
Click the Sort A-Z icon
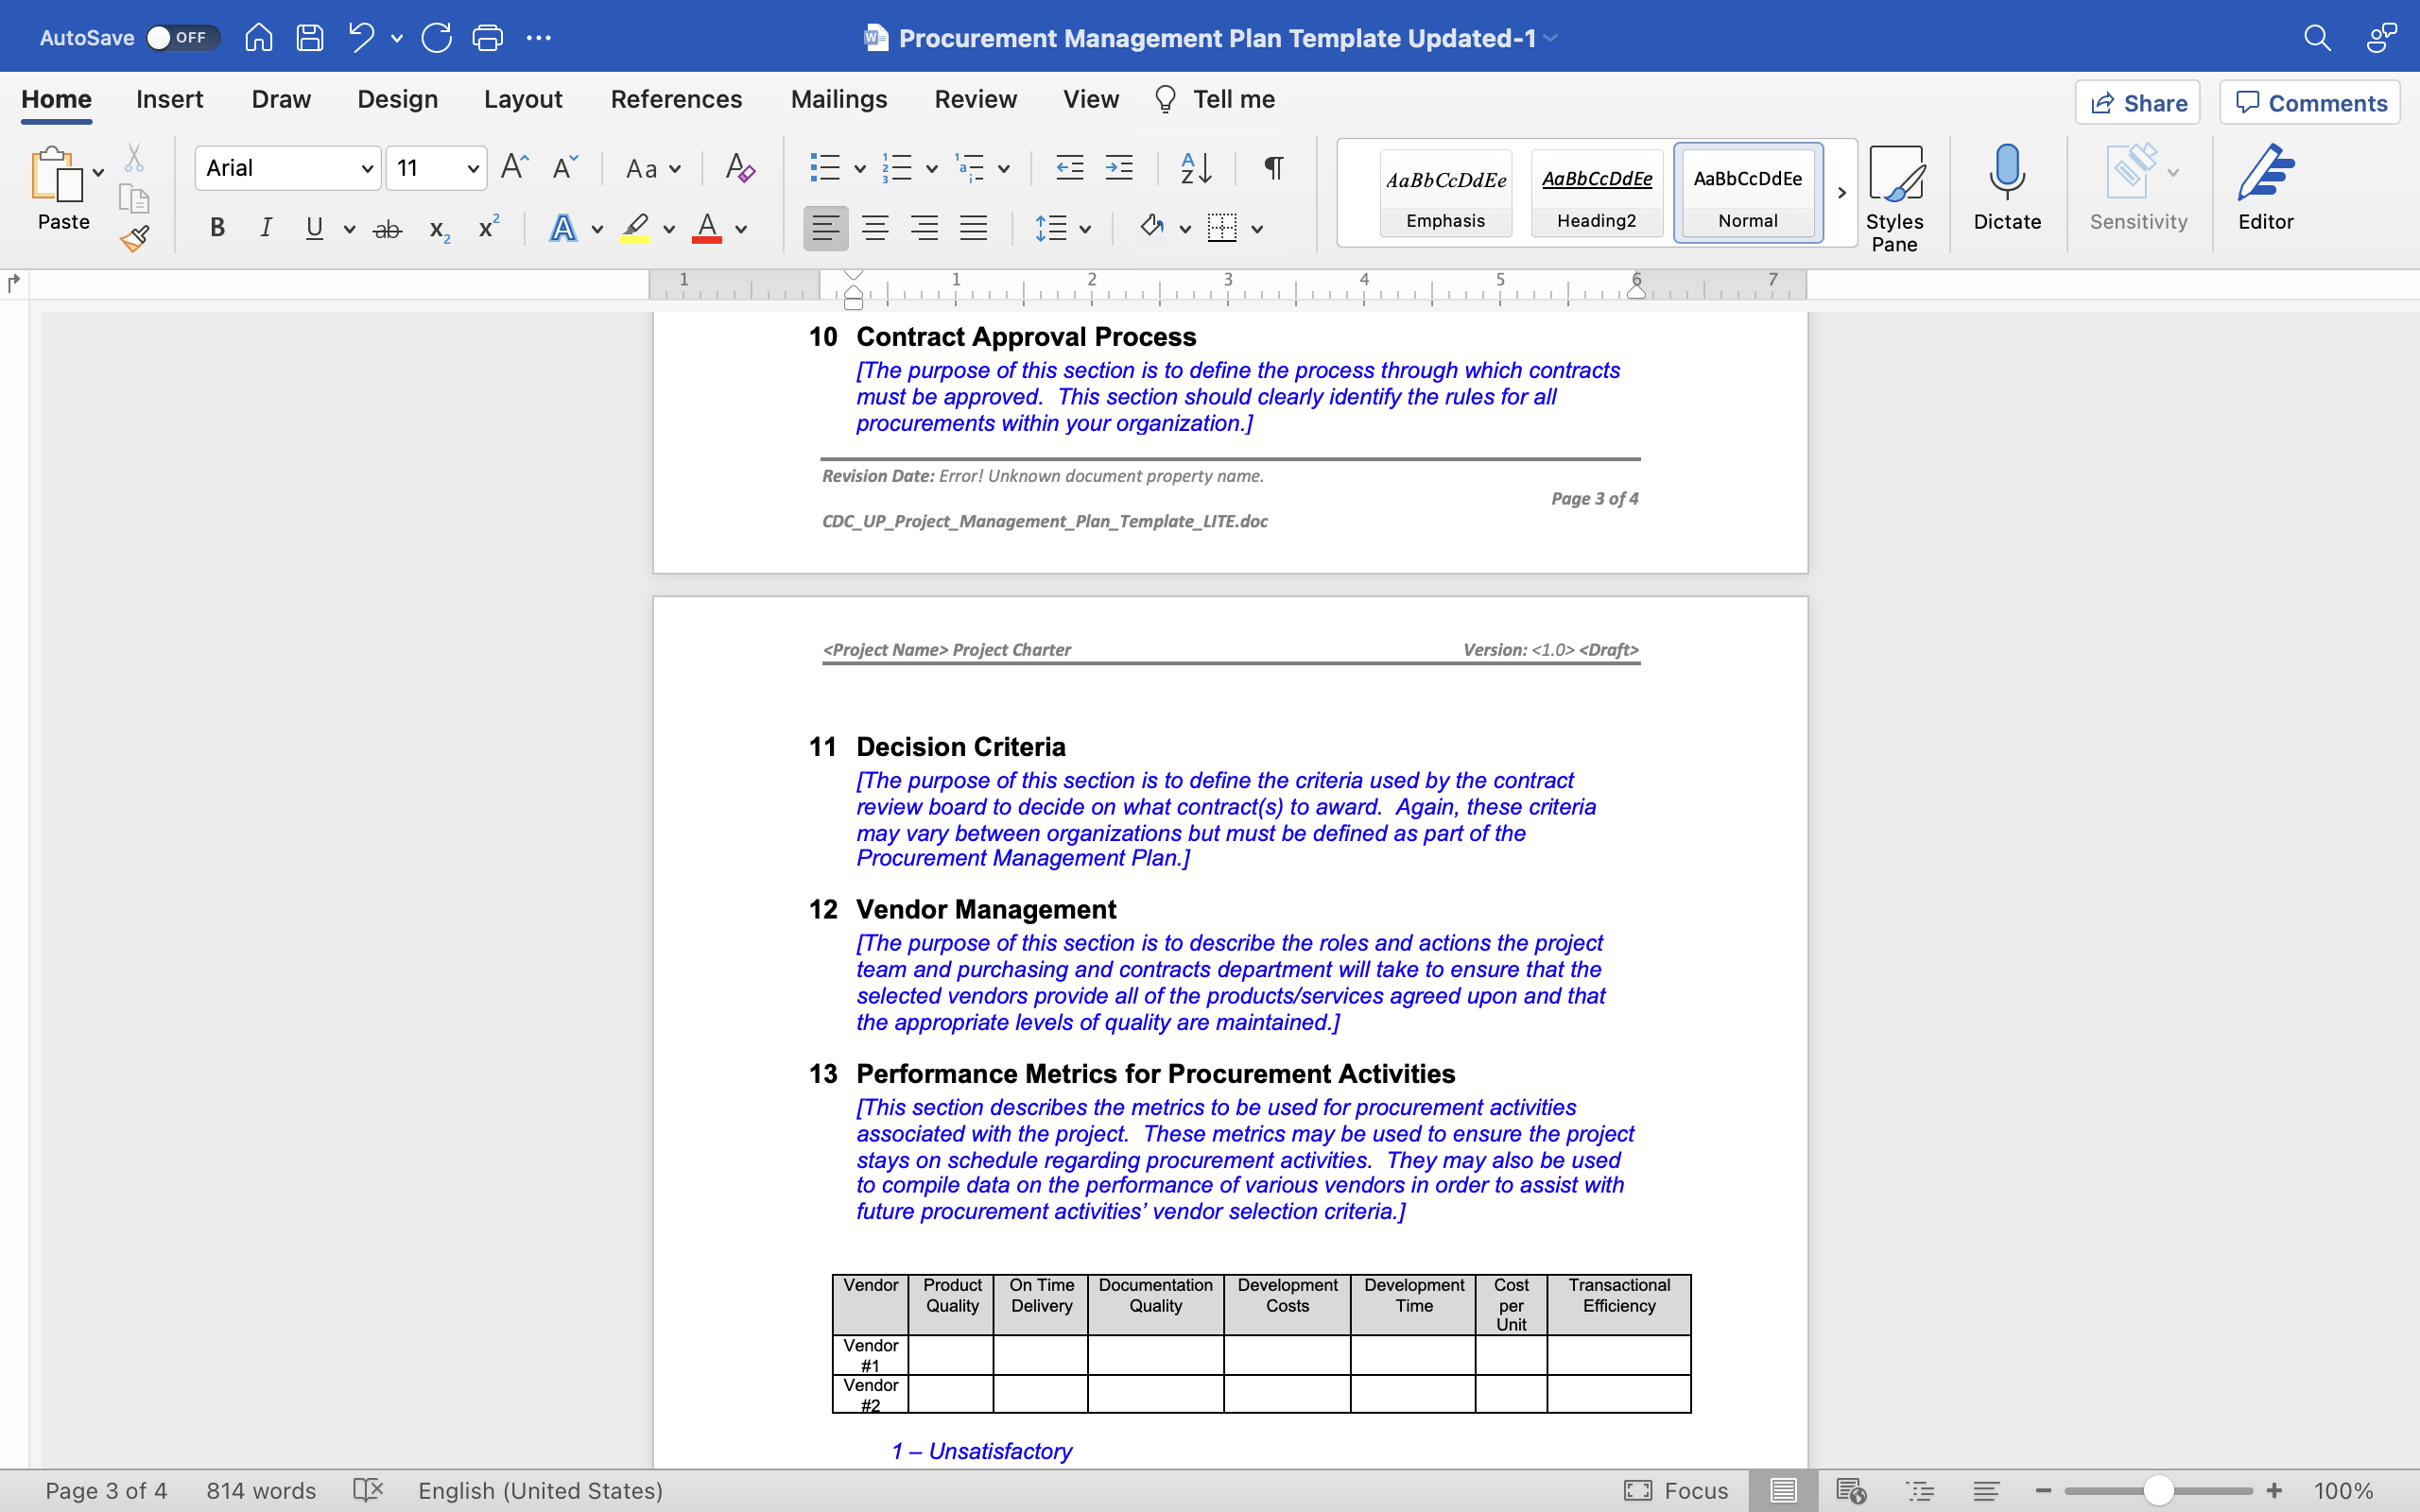[1196, 168]
